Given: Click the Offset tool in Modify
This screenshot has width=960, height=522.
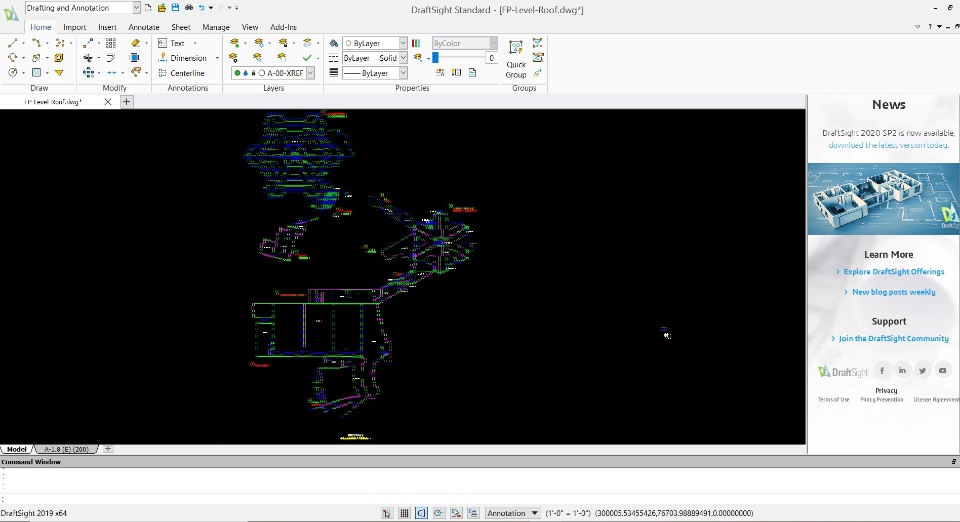Looking at the screenshot, I should click(111, 58).
